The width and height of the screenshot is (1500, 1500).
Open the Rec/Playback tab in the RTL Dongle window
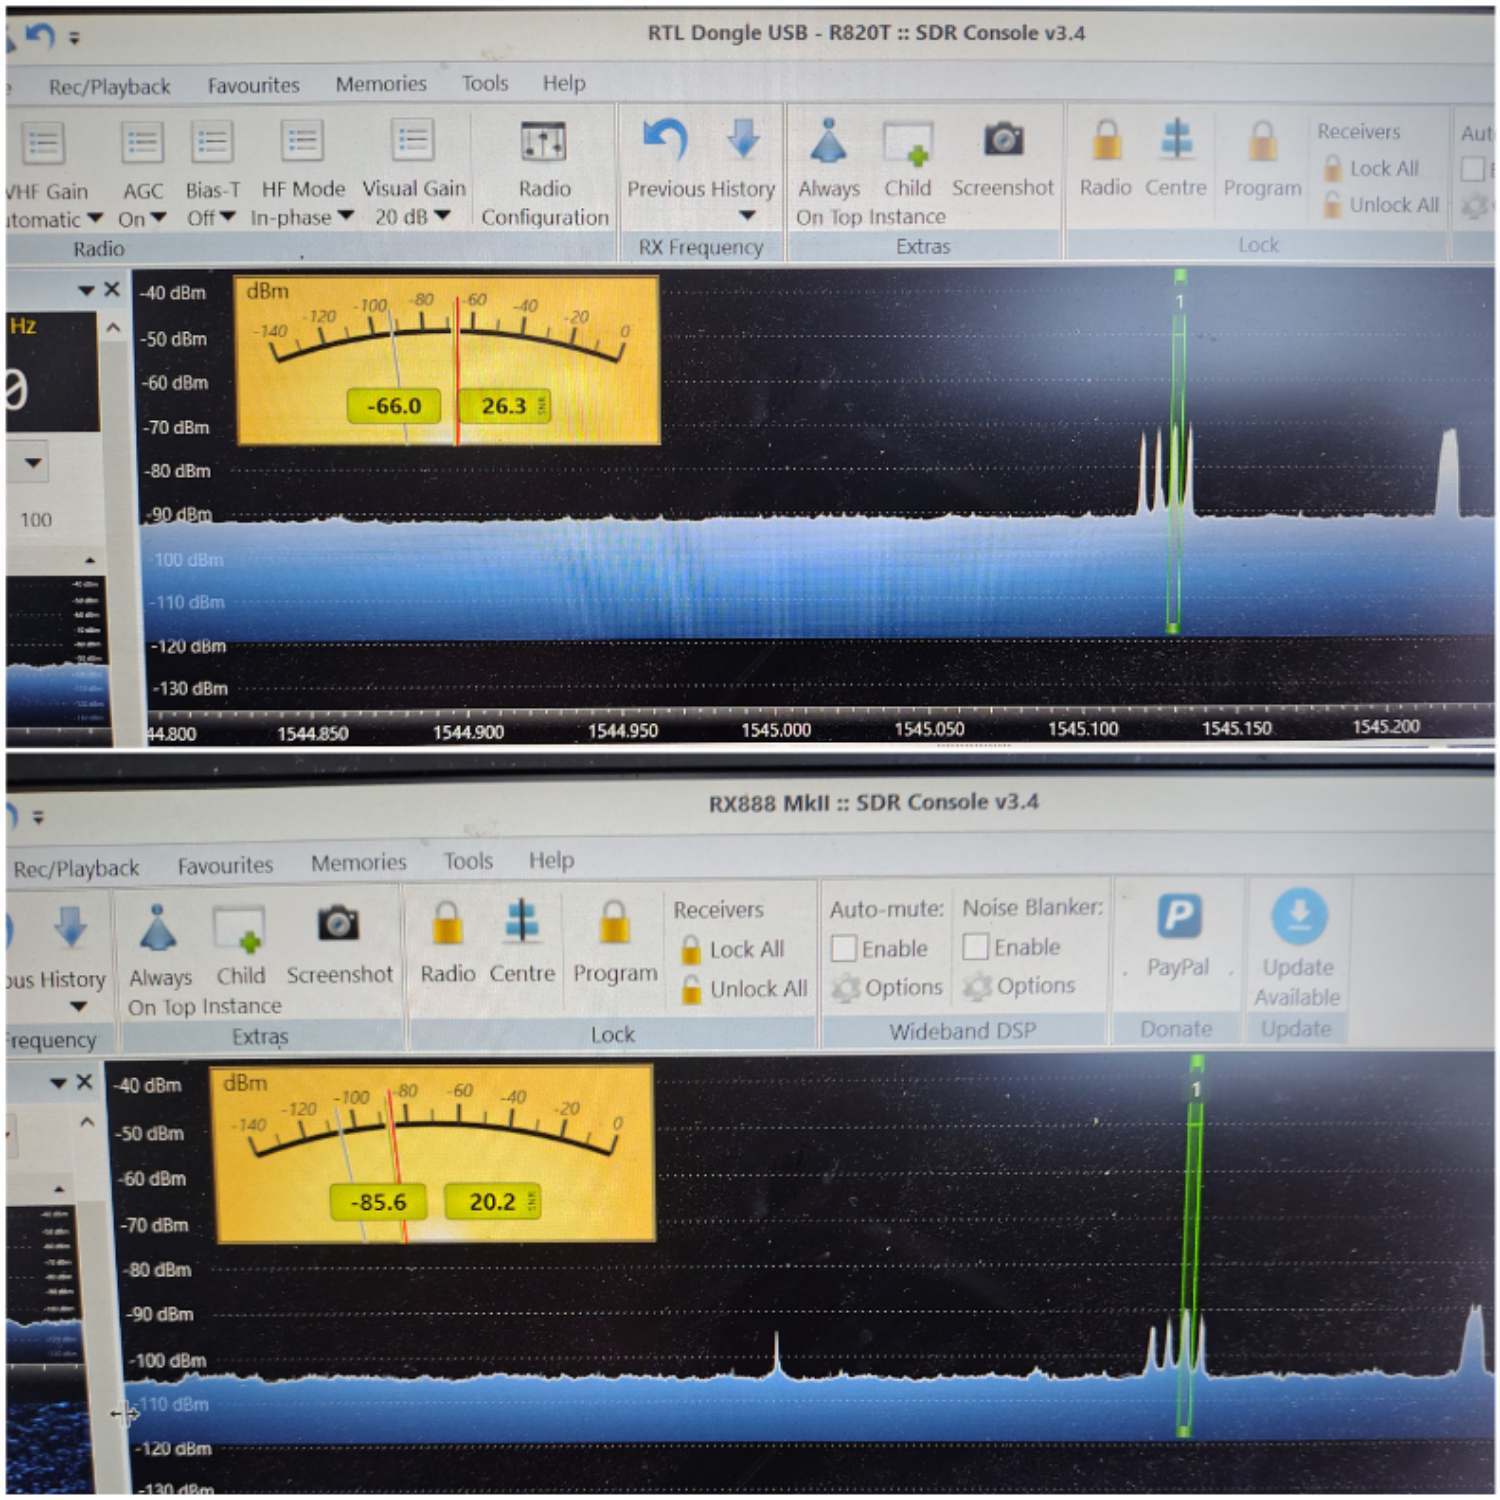(109, 87)
